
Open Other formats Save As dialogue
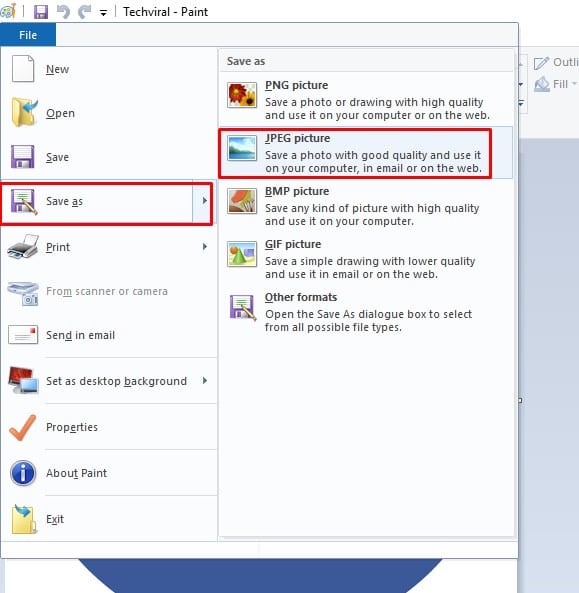366,312
